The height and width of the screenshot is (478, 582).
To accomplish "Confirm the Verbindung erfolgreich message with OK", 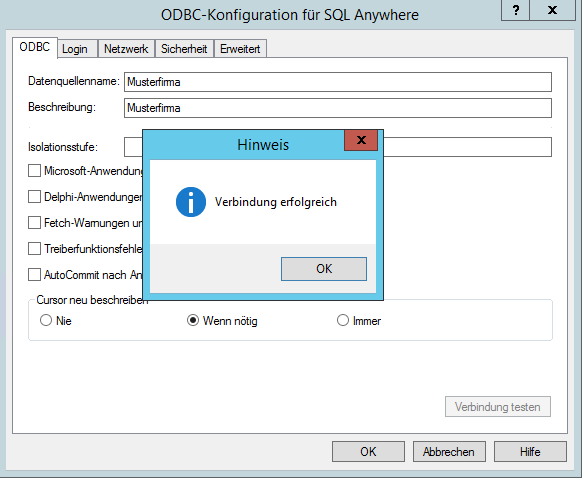I will 324,269.
